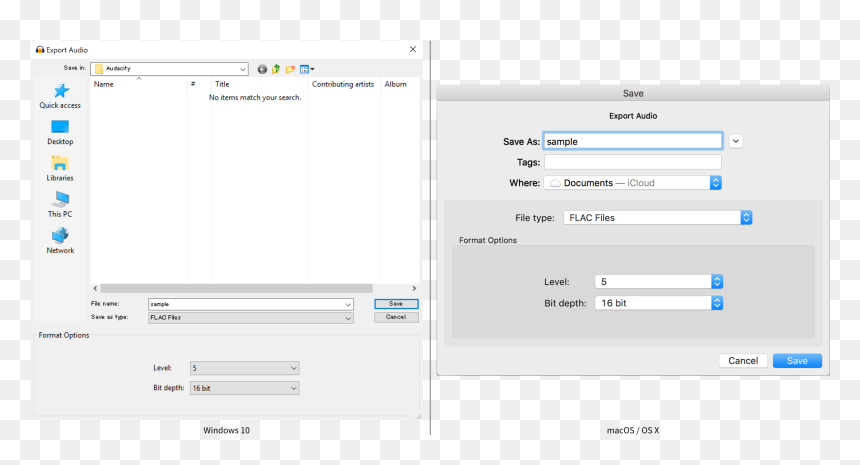Viewport: 860px width, 465px height.
Task: Open the File name dropdown in Windows dialog
Action: click(x=348, y=304)
